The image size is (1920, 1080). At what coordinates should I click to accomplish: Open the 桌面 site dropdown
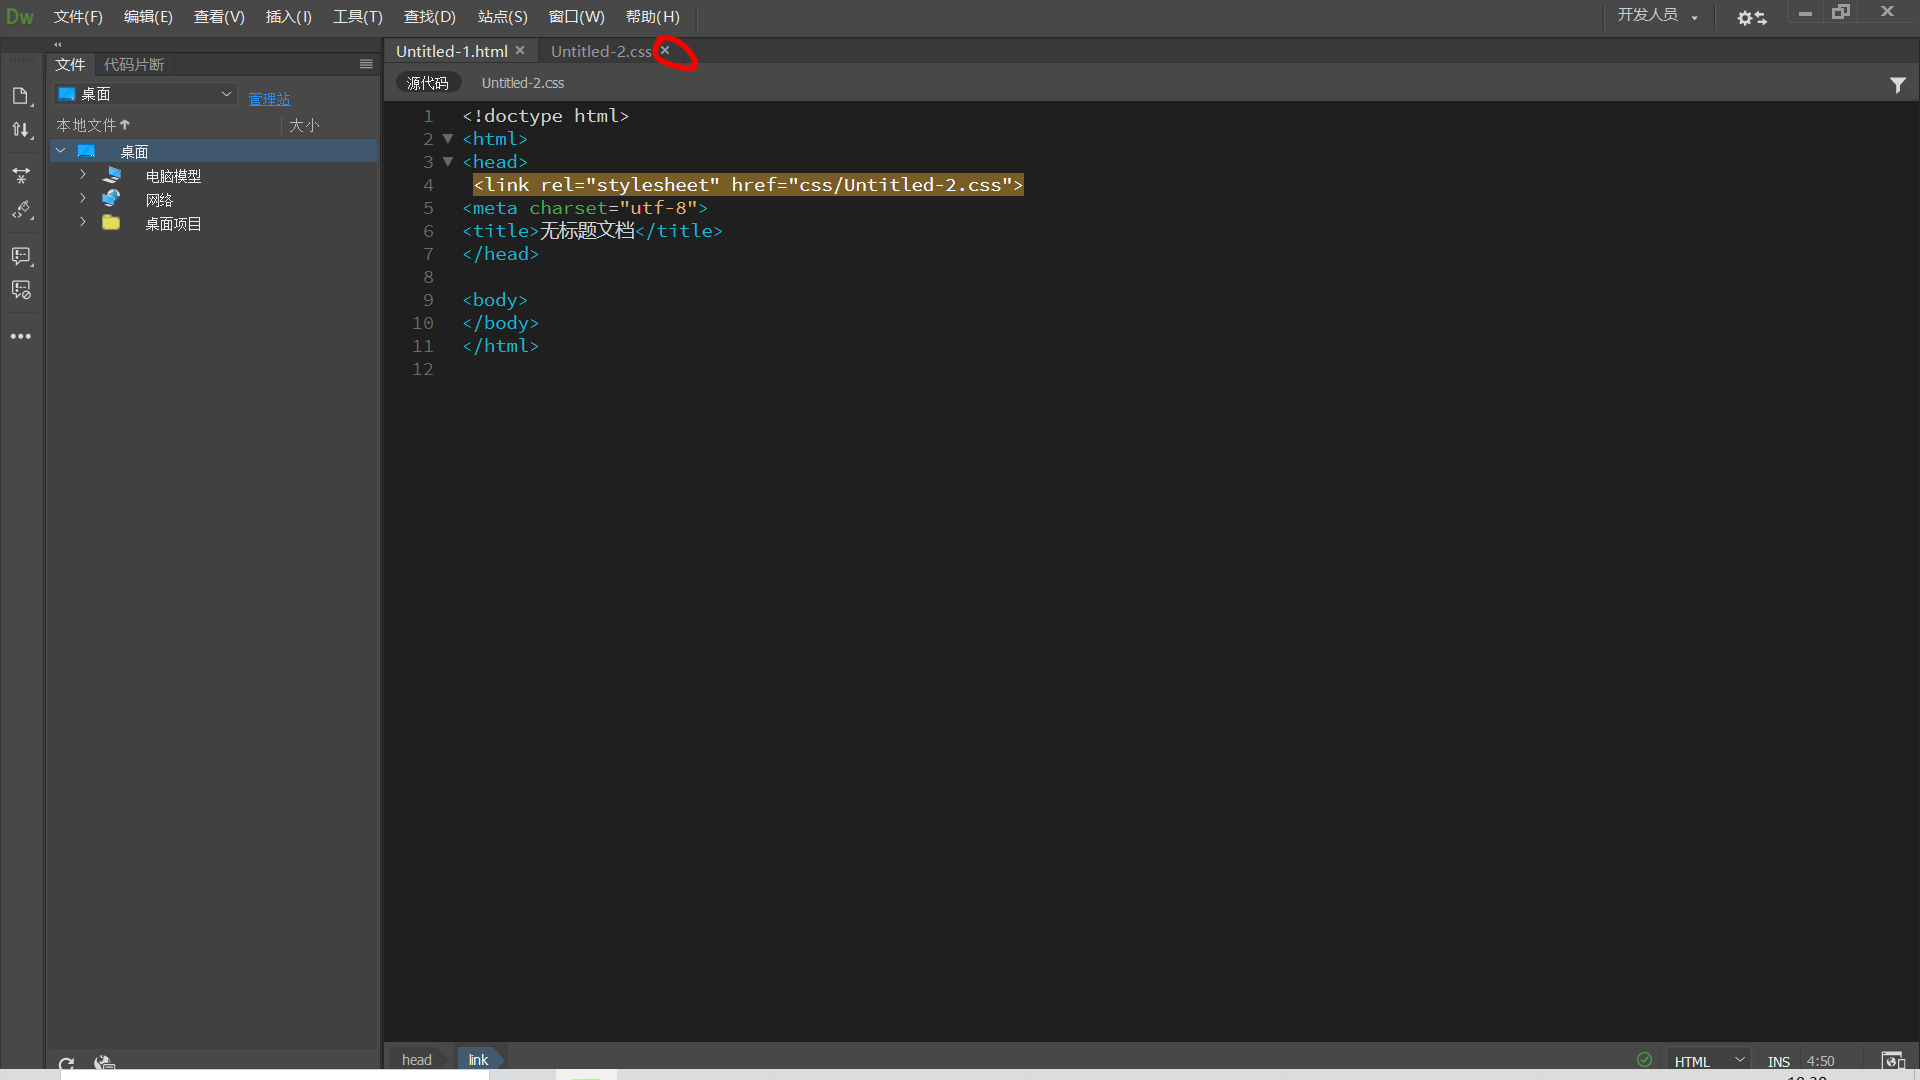pyautogui.click(x=145, y=94)
